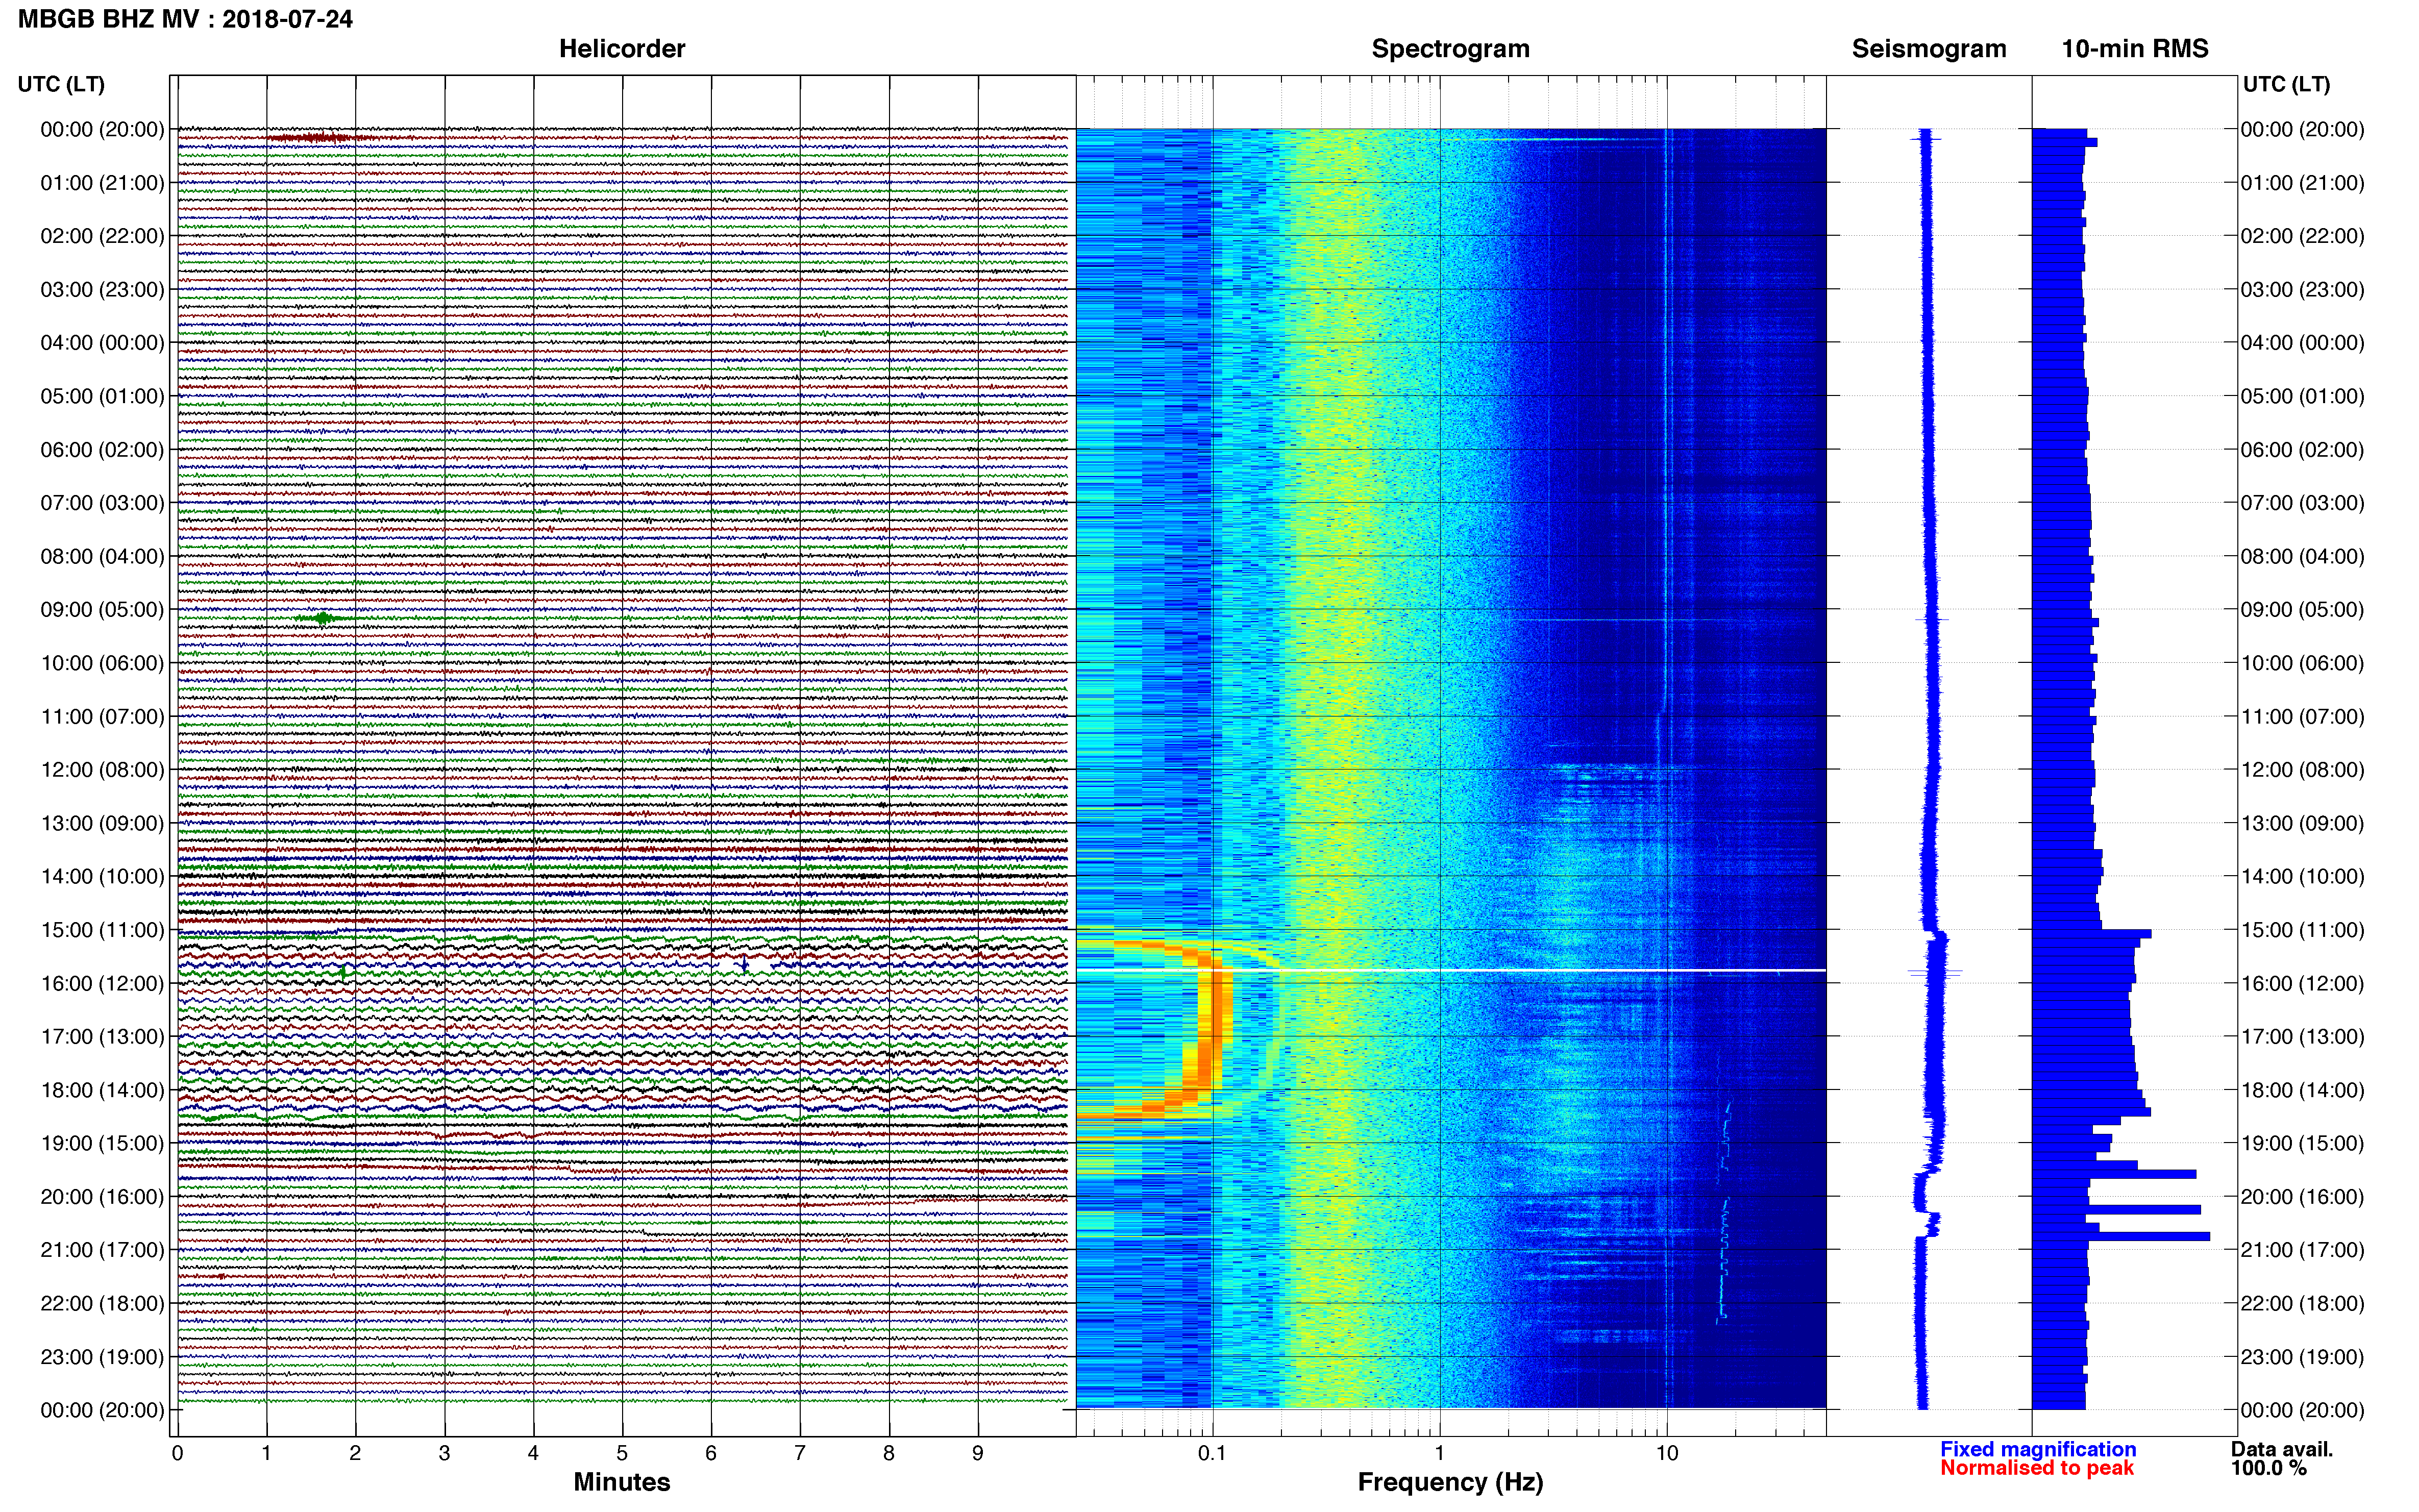This screenshot has height=1512, width=2419.
Task: Click the left '01:00 (21:00)' time label
Action: (102, 183)
